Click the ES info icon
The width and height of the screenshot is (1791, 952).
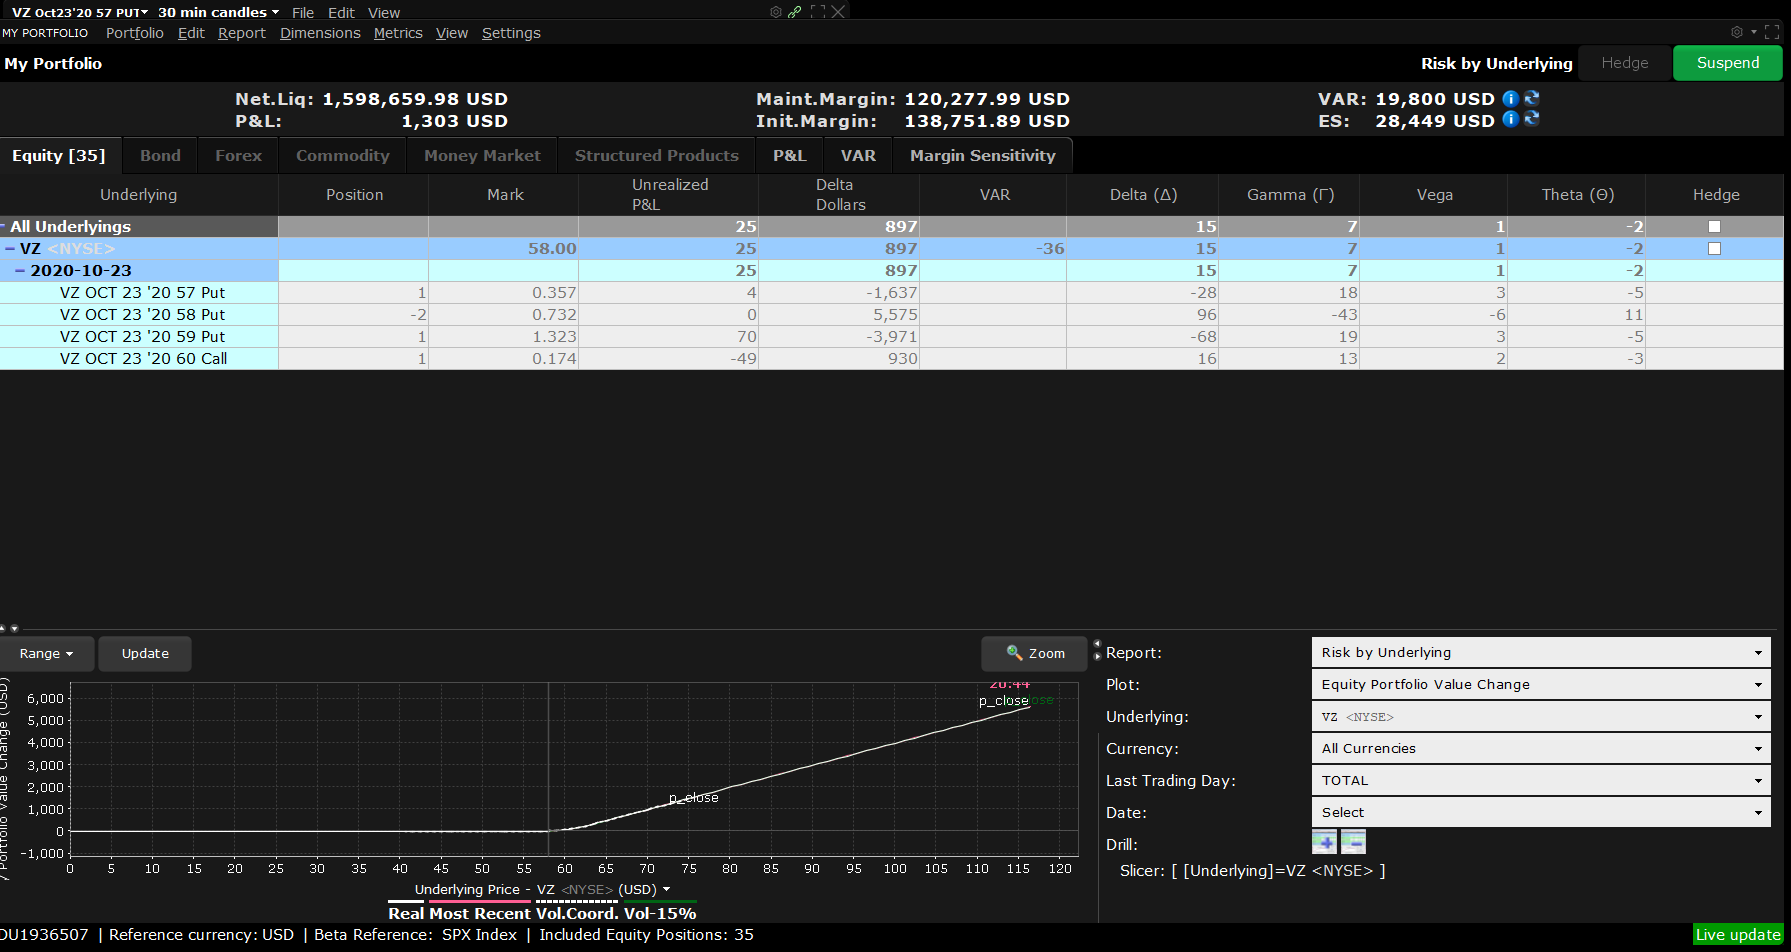coord(1510,120)
